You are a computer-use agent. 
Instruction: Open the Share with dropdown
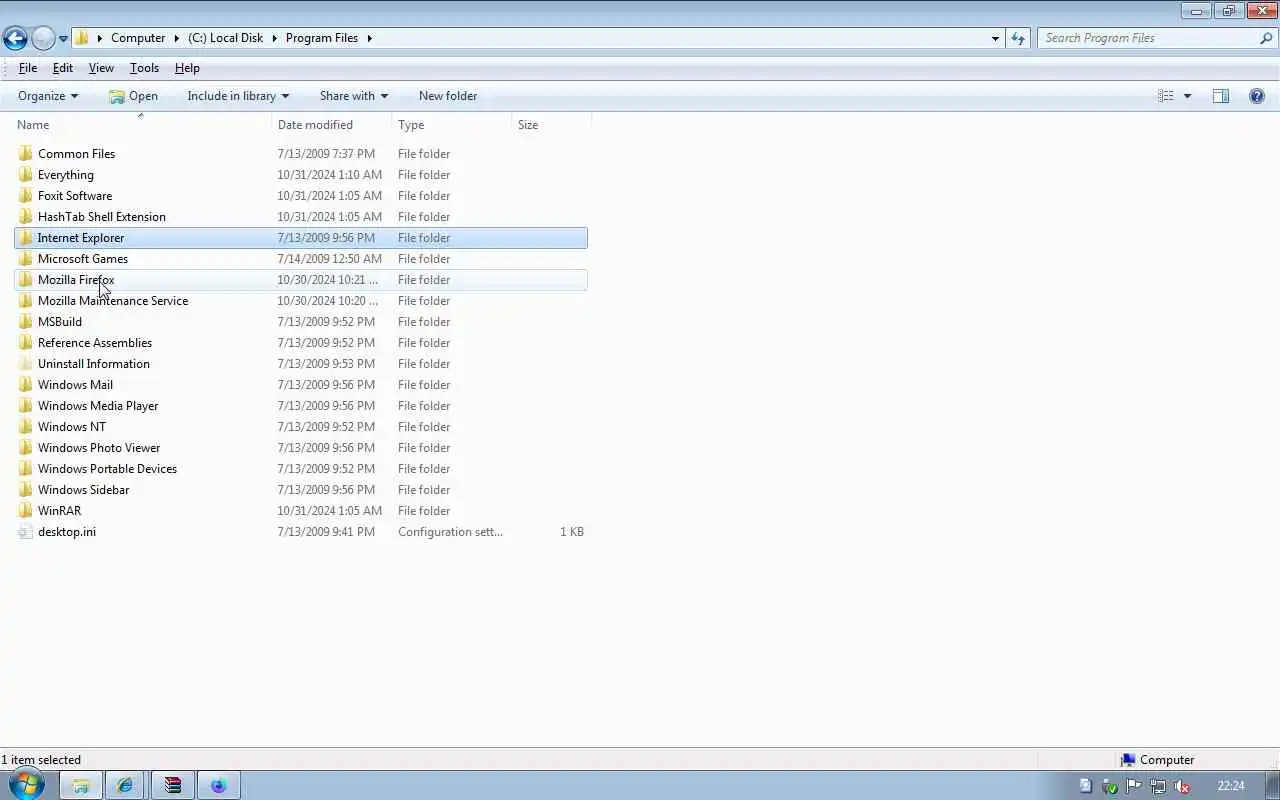click(353, 96)
